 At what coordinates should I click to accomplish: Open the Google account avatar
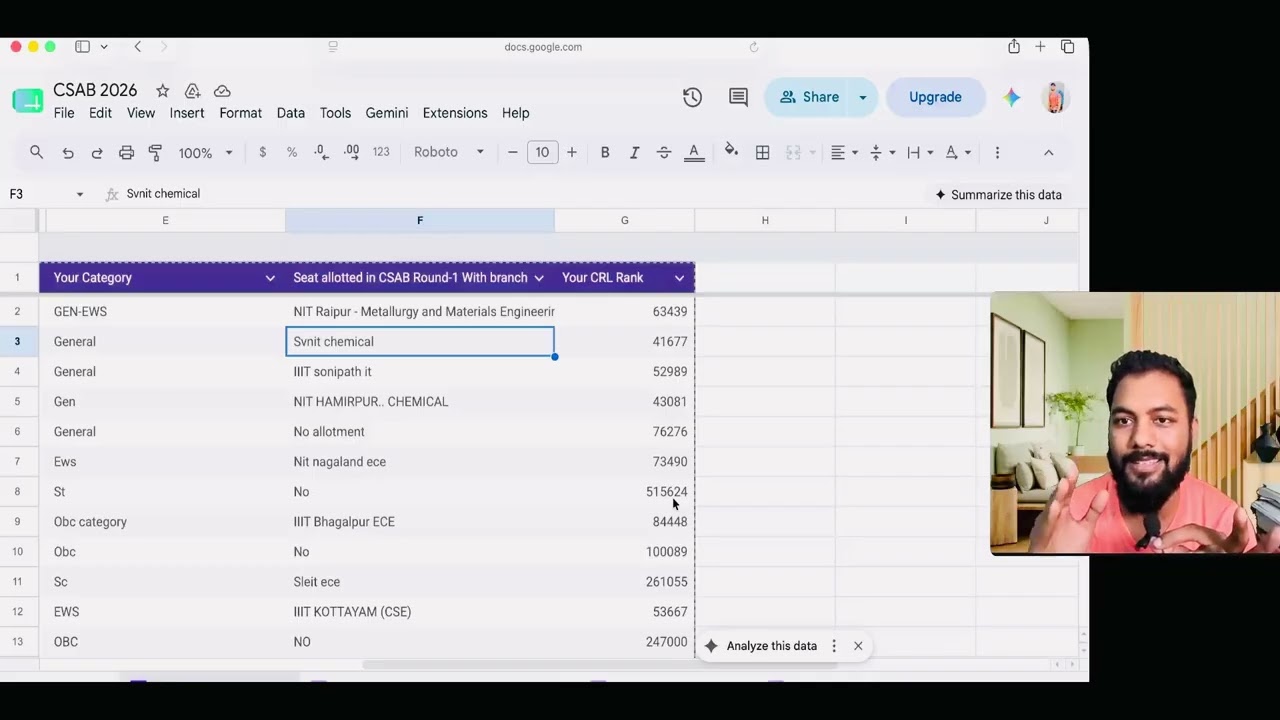(x=1055, y=97)
